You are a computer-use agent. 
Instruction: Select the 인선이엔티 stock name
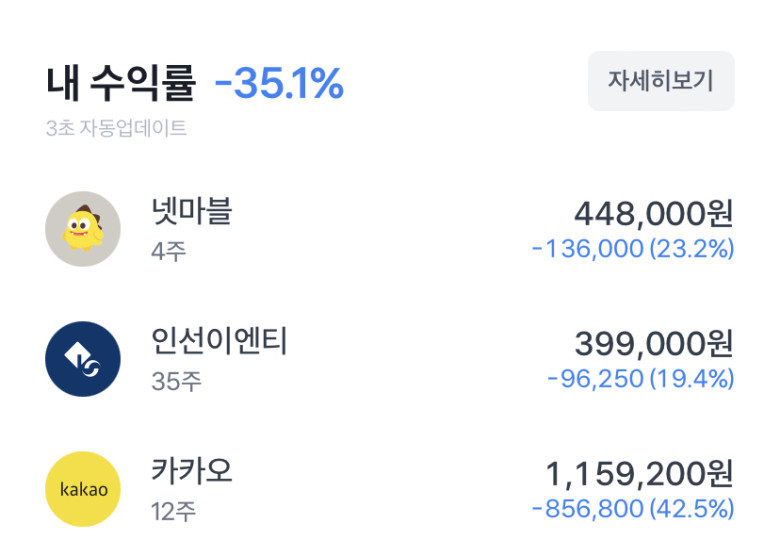[219, 341]
